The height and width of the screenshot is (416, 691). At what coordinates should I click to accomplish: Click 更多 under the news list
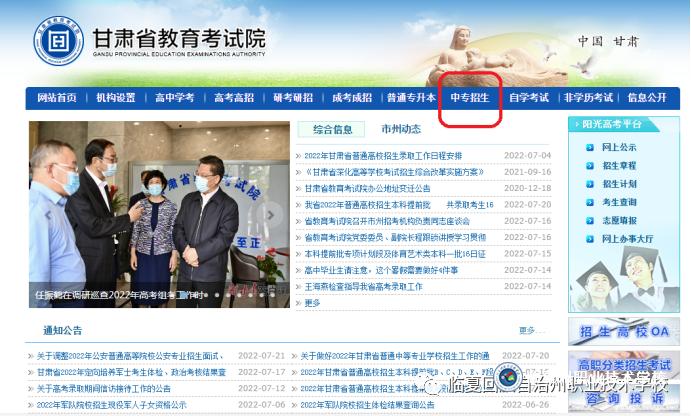(312, 303)
